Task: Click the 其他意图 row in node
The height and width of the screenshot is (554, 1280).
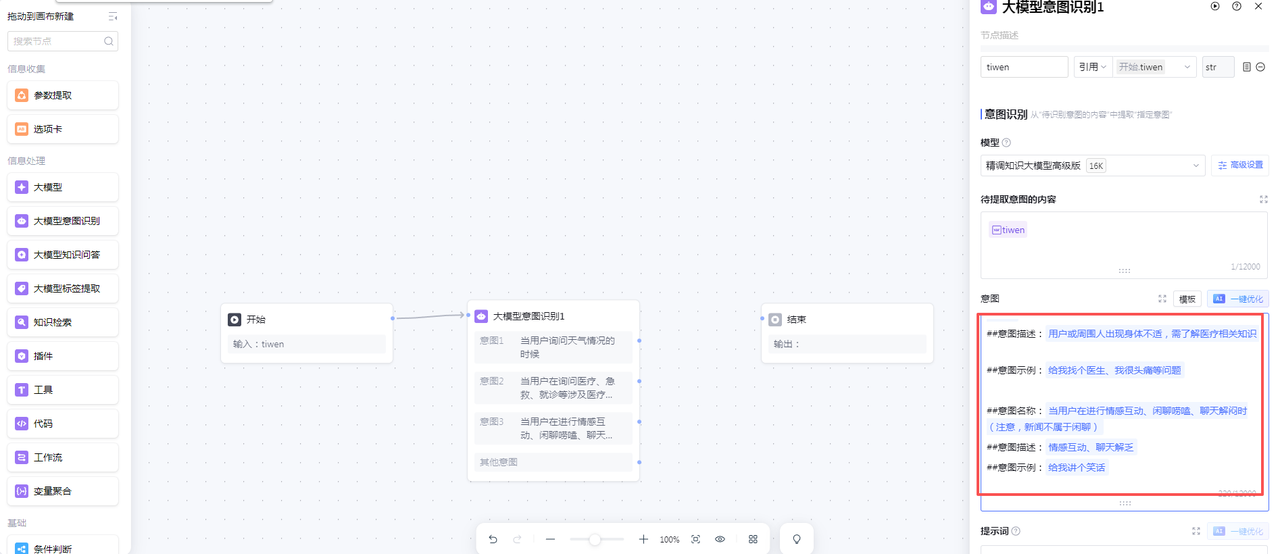Action: click(553, 462)
